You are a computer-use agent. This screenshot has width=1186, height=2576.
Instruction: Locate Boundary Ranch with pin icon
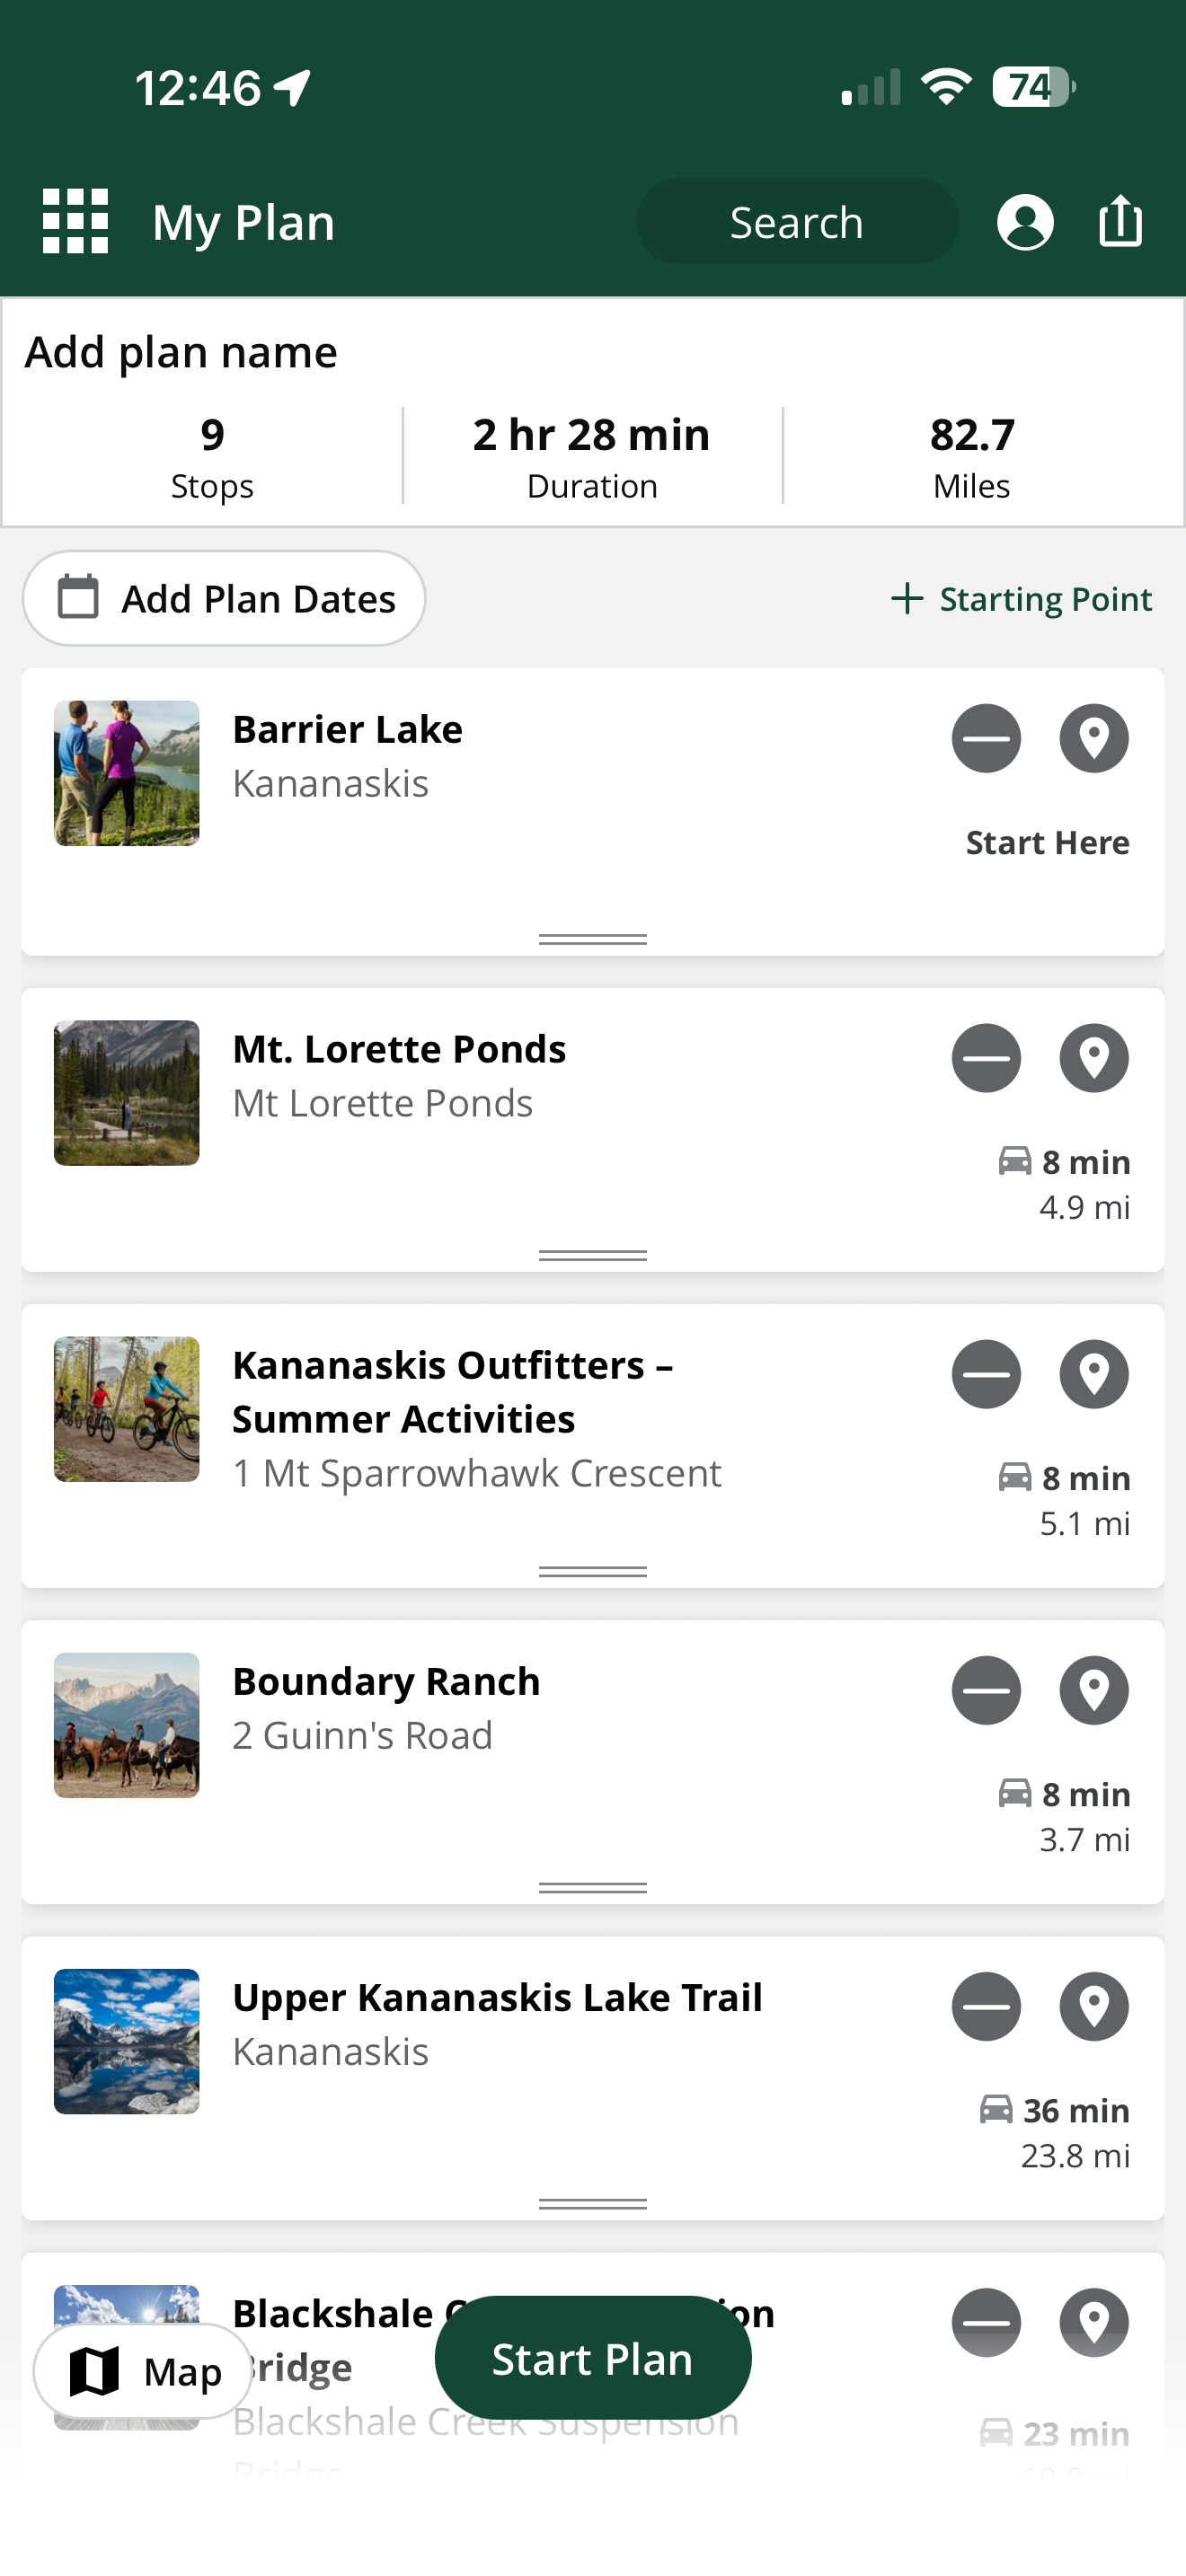click(1094, 1690)
